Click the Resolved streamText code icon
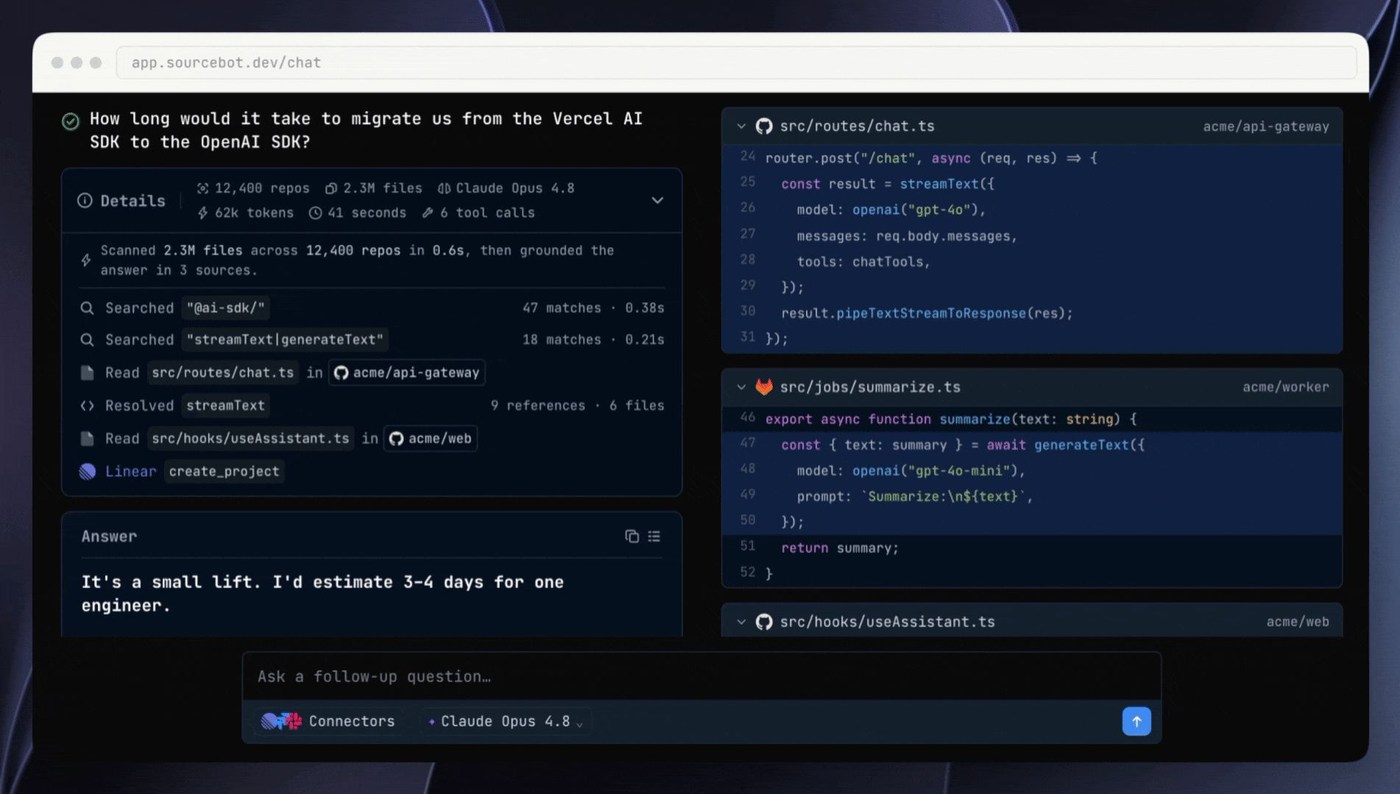1400x794 pixels. coord(87,406)
